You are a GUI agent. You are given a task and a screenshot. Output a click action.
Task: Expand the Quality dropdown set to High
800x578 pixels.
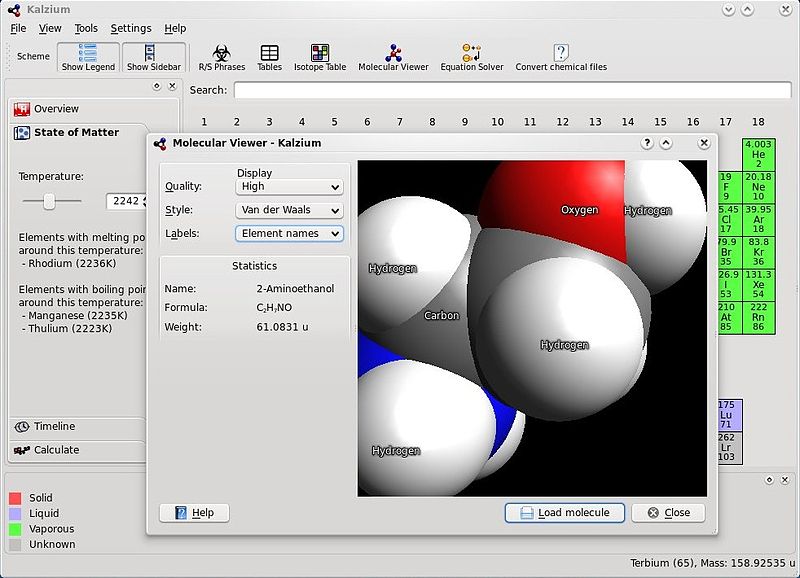point(289,187)
